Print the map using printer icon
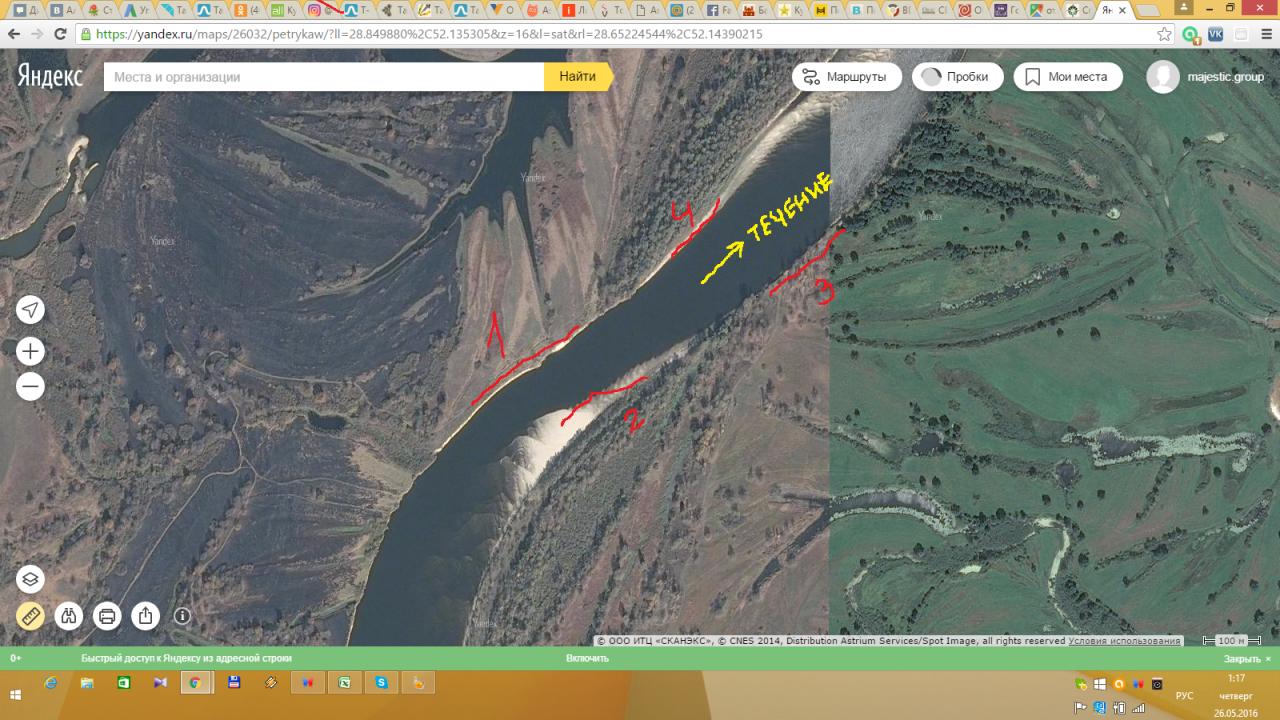The image size is (1280, 720). click(107, 615)
